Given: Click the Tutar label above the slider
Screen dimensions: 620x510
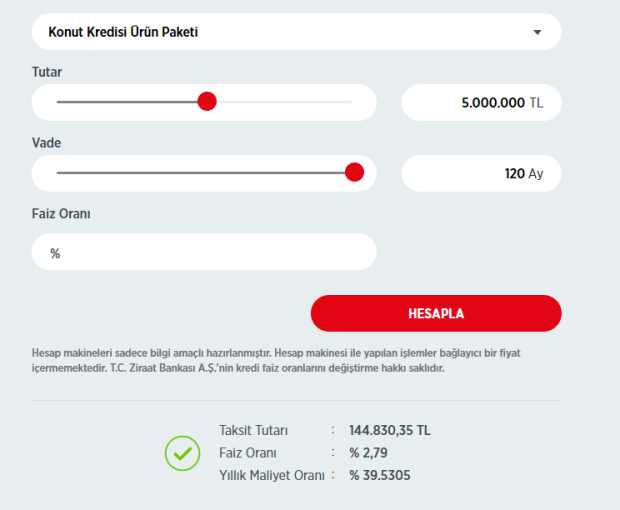Looking at the screenshot, I should pos(47,72).
